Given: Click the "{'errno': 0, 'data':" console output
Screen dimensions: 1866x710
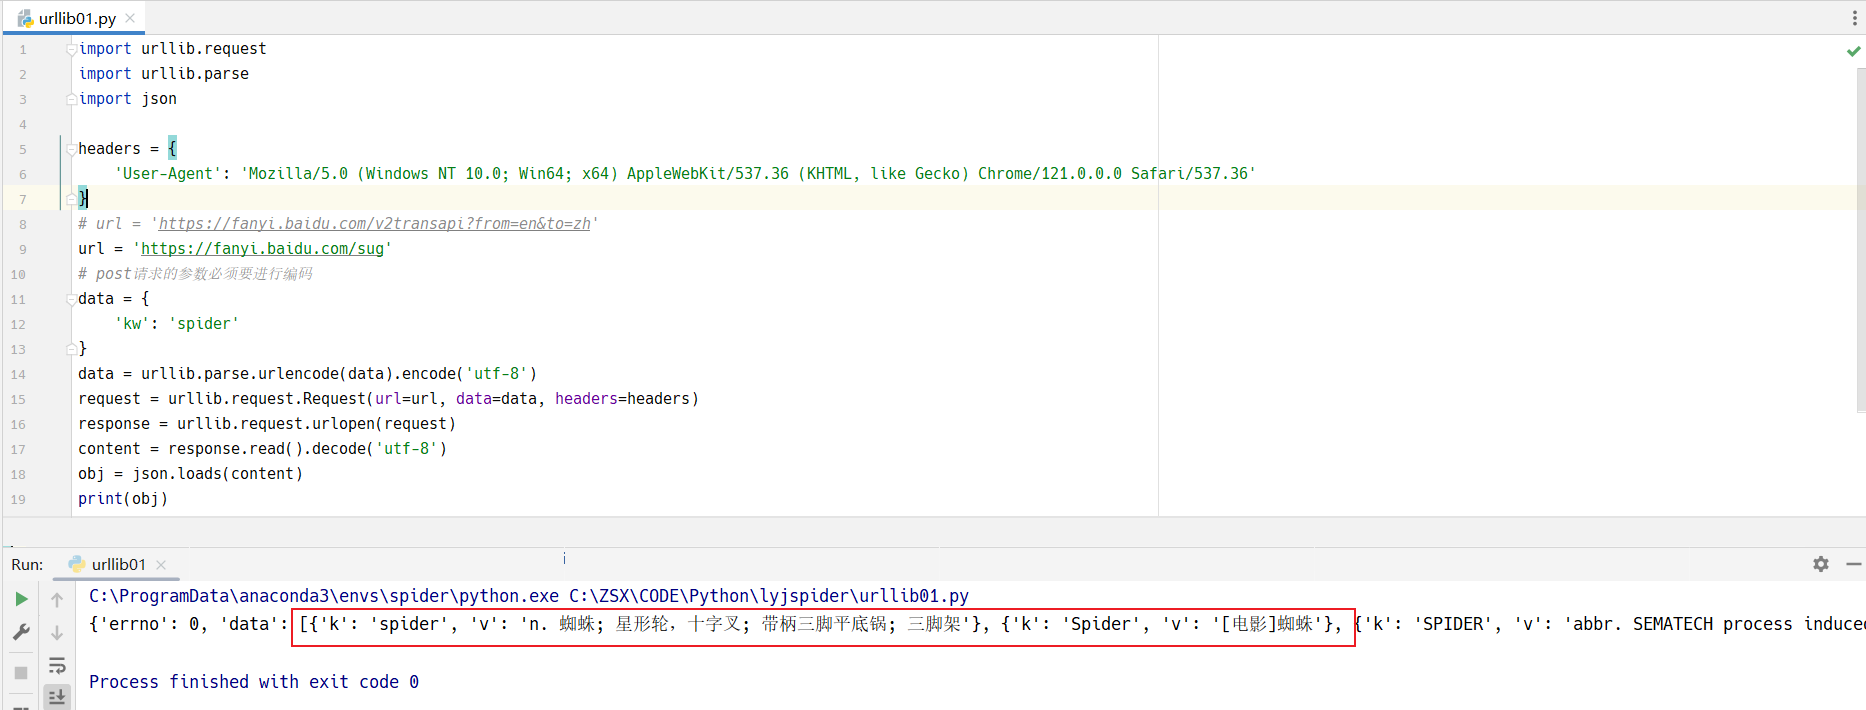Looking at the screenshot, I should [x=189, y=624].
